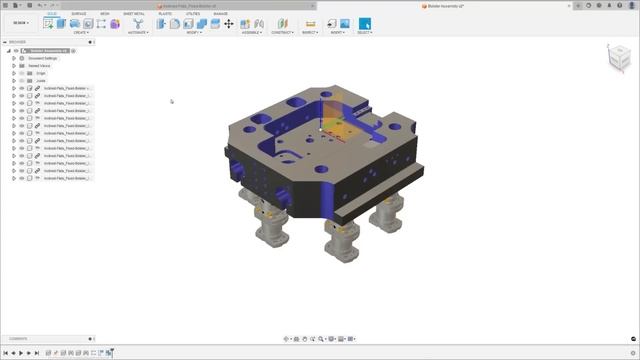
Task: Select the Move/Copy cross-arrows tool
Action: tap(229, 24)
